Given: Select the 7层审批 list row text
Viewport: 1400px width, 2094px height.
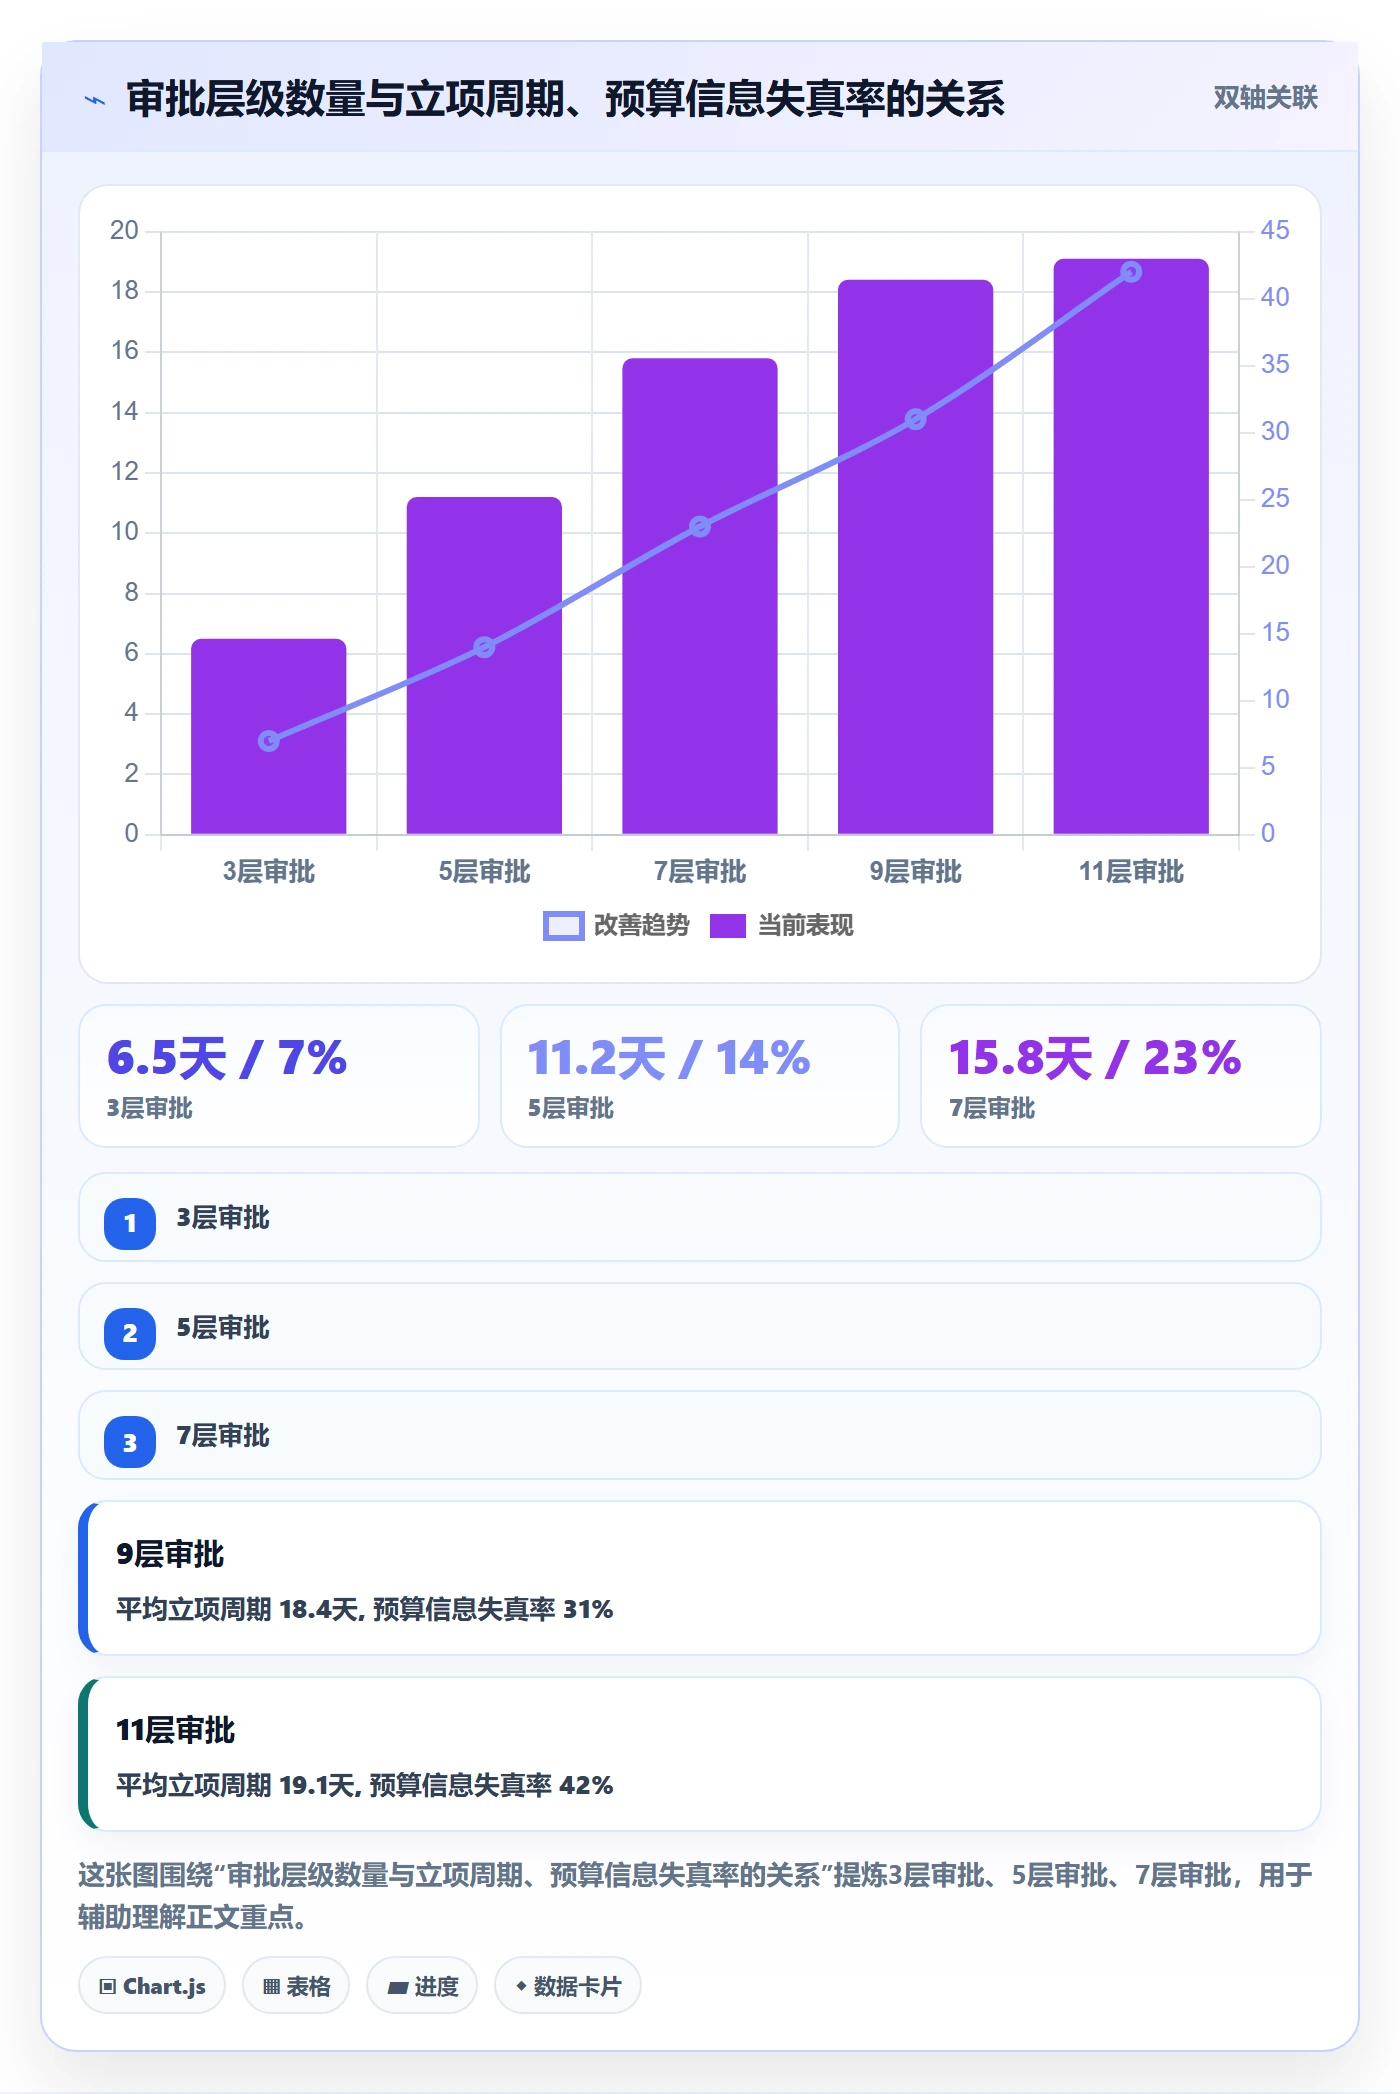Looking at the screenshot, I should [x=223, y=1436].
